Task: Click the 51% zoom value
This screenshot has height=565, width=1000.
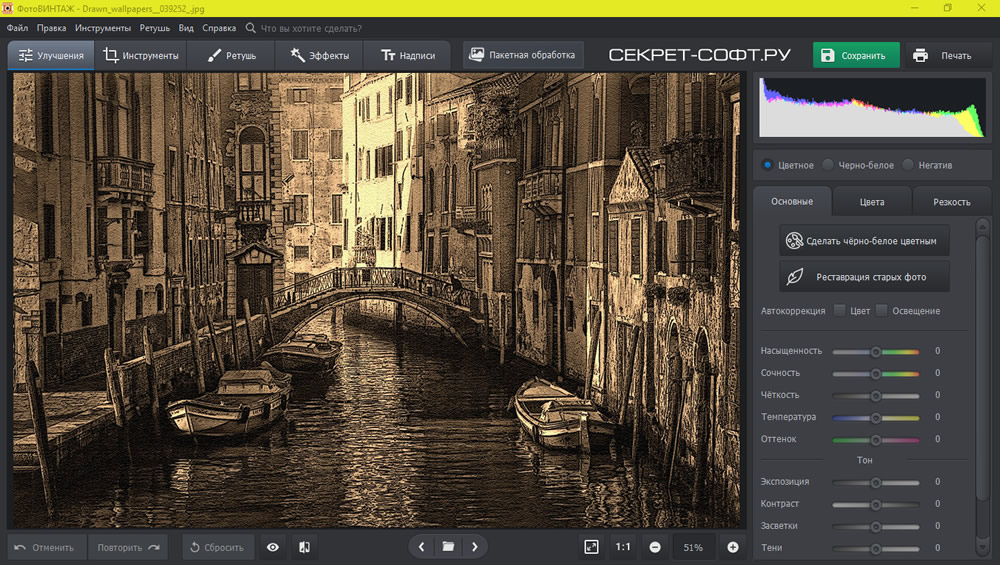Action: click(693, 547)
